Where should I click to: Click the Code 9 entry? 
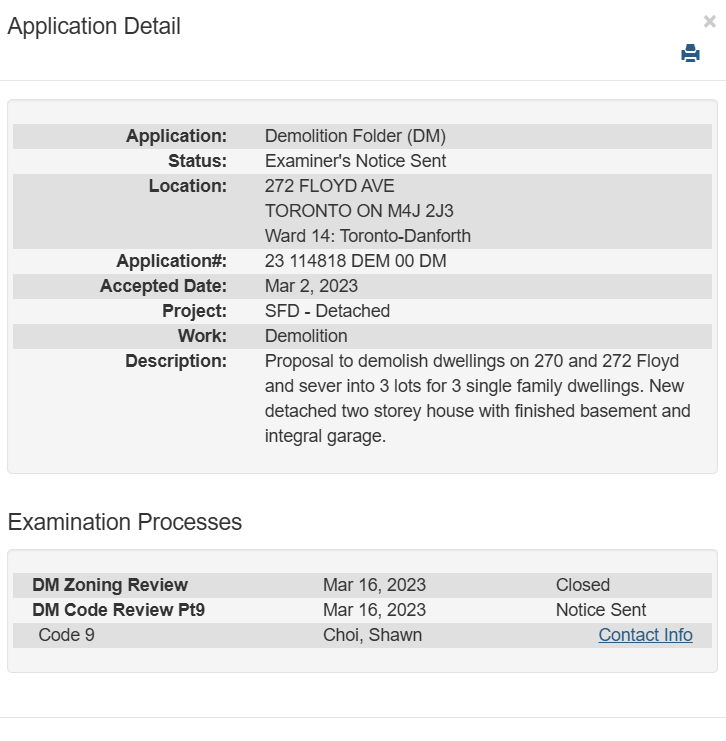[x=66, y=635]
